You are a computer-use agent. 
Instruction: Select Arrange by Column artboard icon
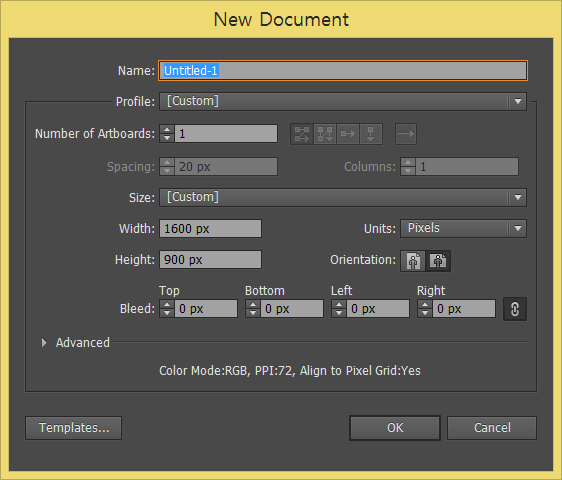click(371, 134)
